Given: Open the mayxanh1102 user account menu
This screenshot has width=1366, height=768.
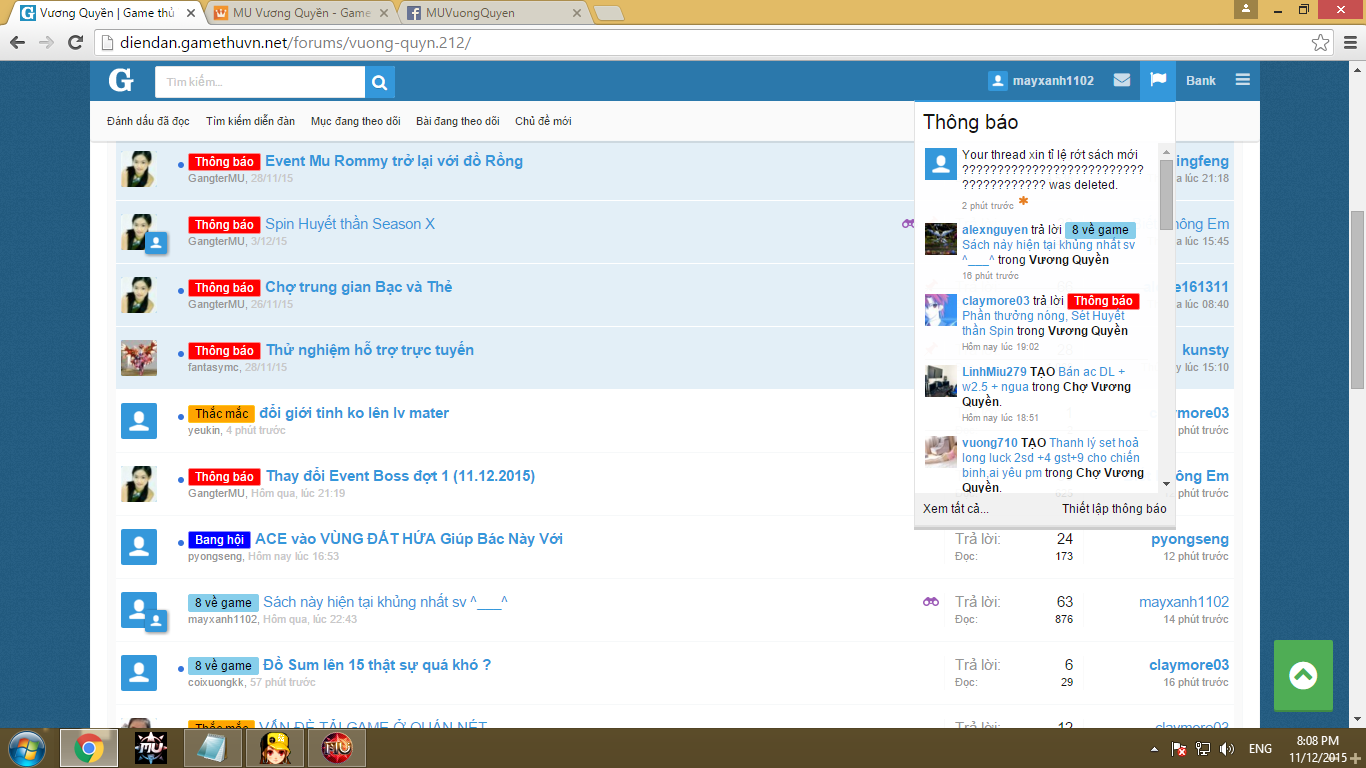Looking at the screenshot, I should (x=1042, y=81).
